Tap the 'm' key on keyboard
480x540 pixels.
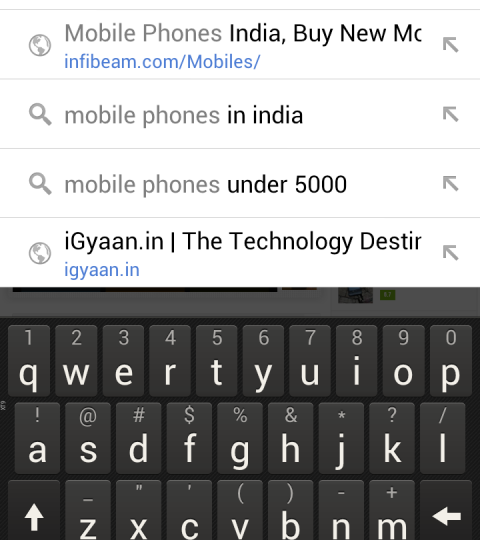pos(392,511)
